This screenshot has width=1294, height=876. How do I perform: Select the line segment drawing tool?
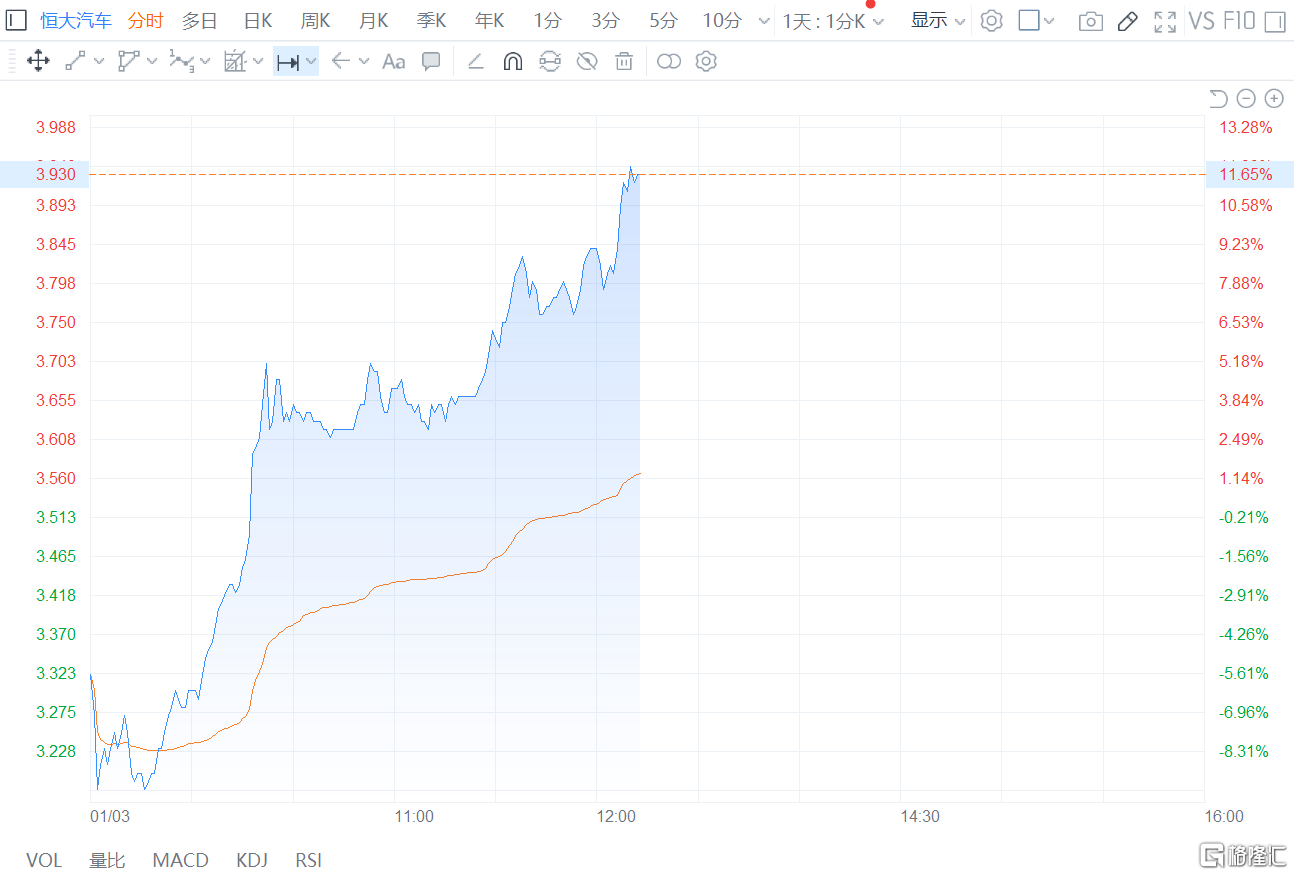click(75, 62)
